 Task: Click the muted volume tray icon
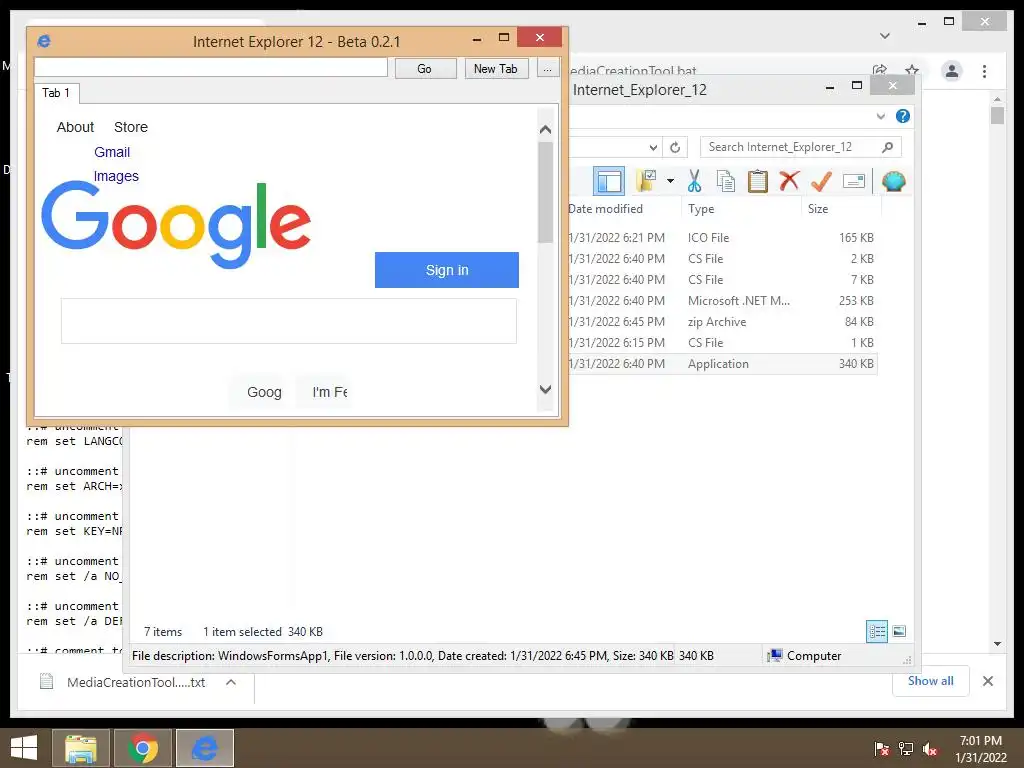point(930,749)
